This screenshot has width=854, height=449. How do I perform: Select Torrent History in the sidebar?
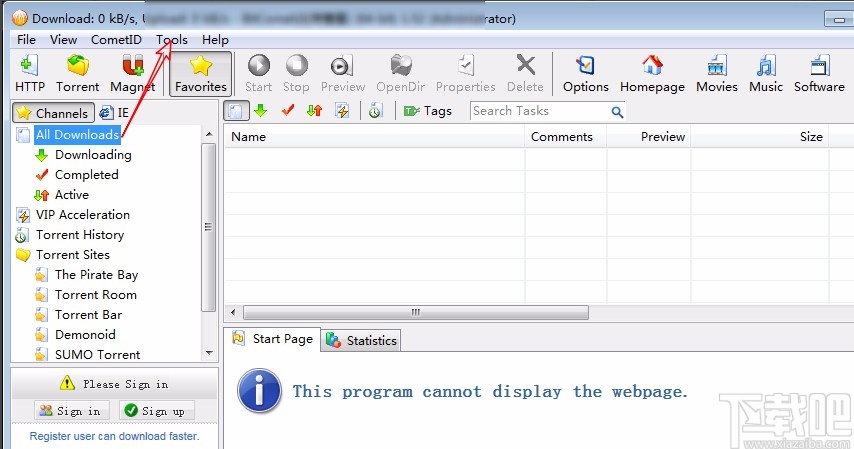(80, 235)
